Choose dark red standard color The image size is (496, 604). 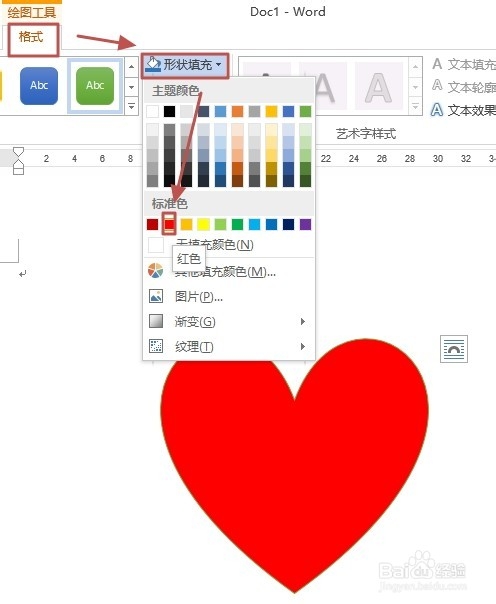click(x=152, y=224)
